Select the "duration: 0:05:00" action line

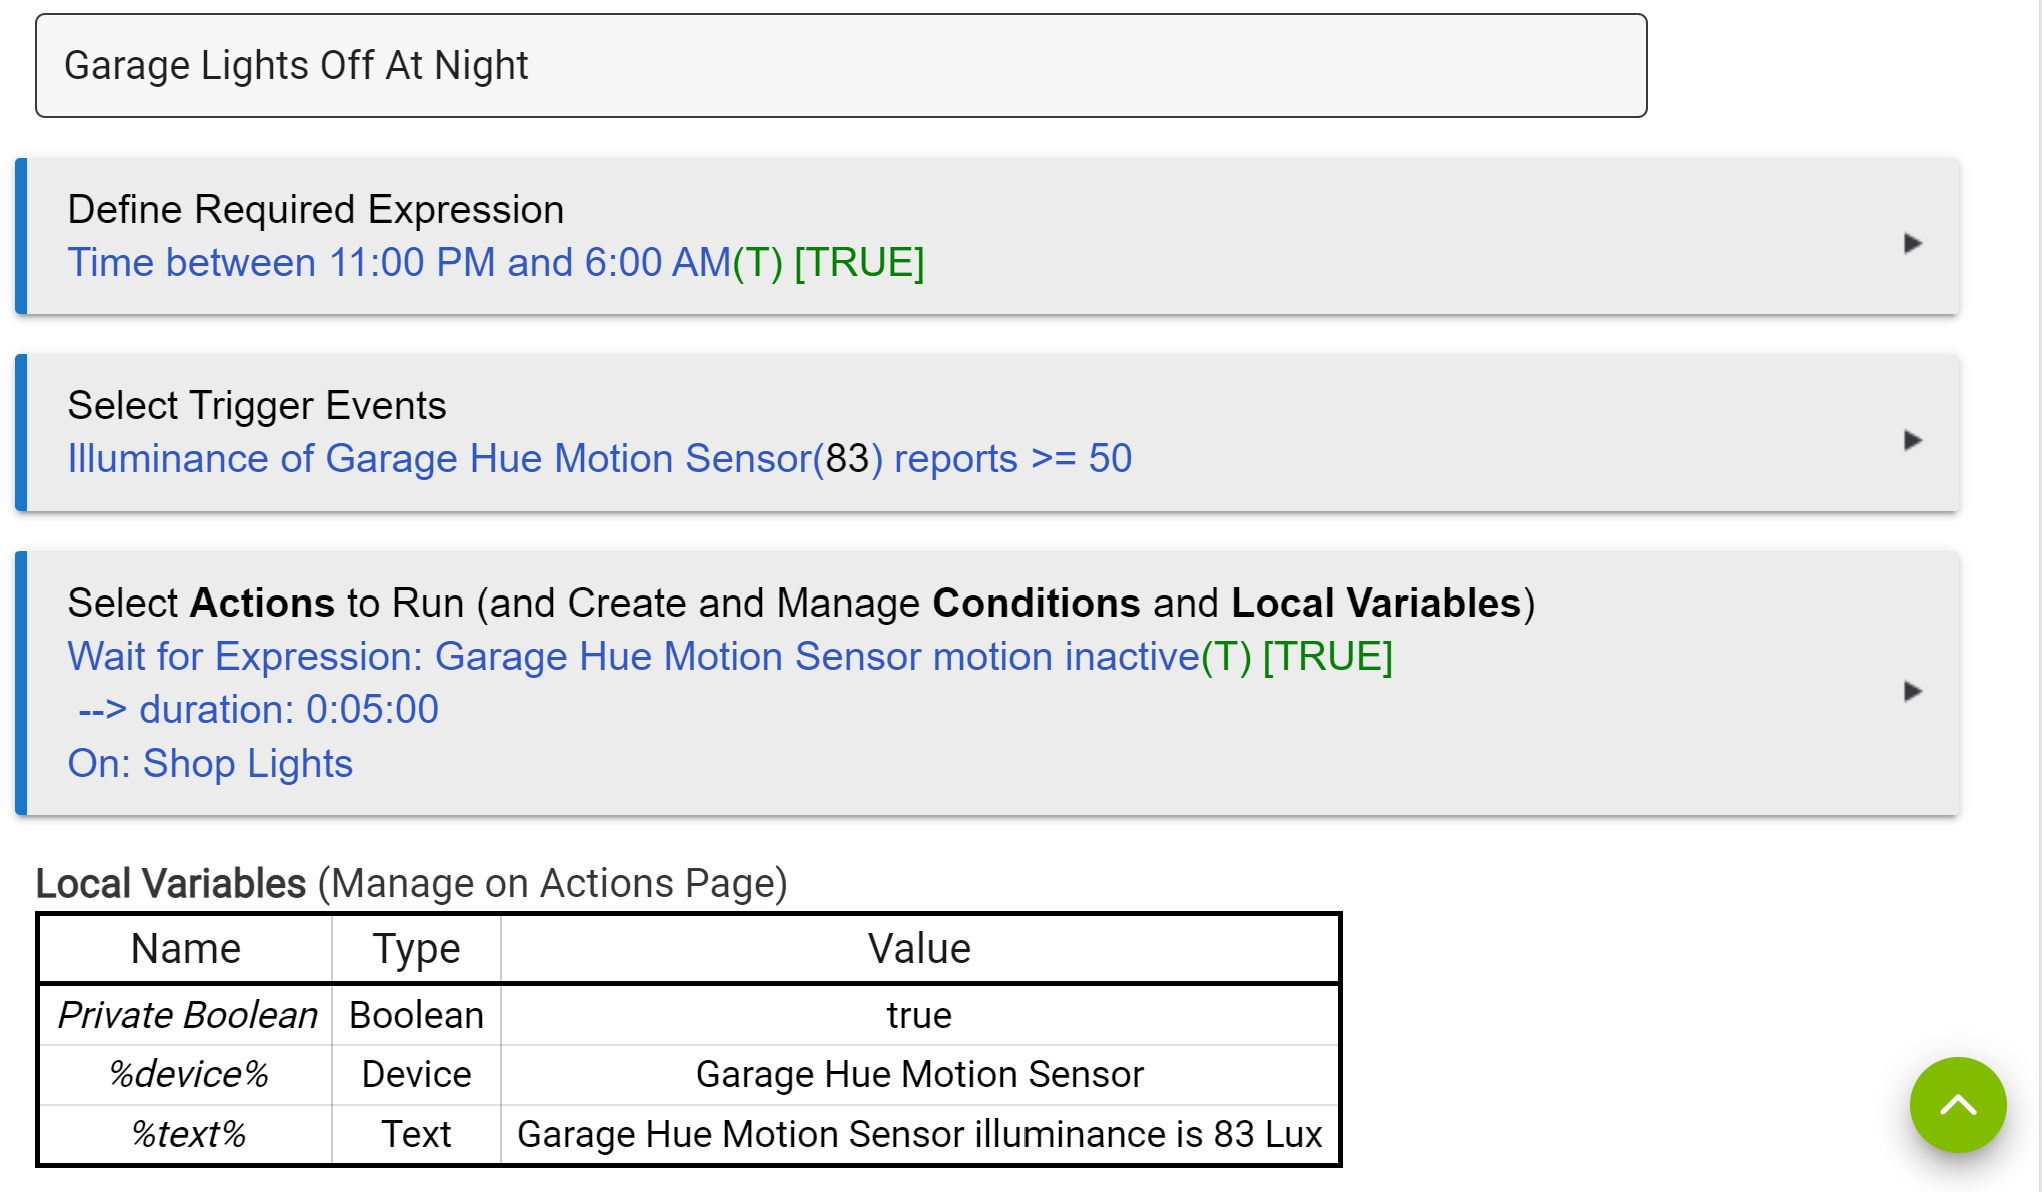pyautogui.click(x=258, y=710)
